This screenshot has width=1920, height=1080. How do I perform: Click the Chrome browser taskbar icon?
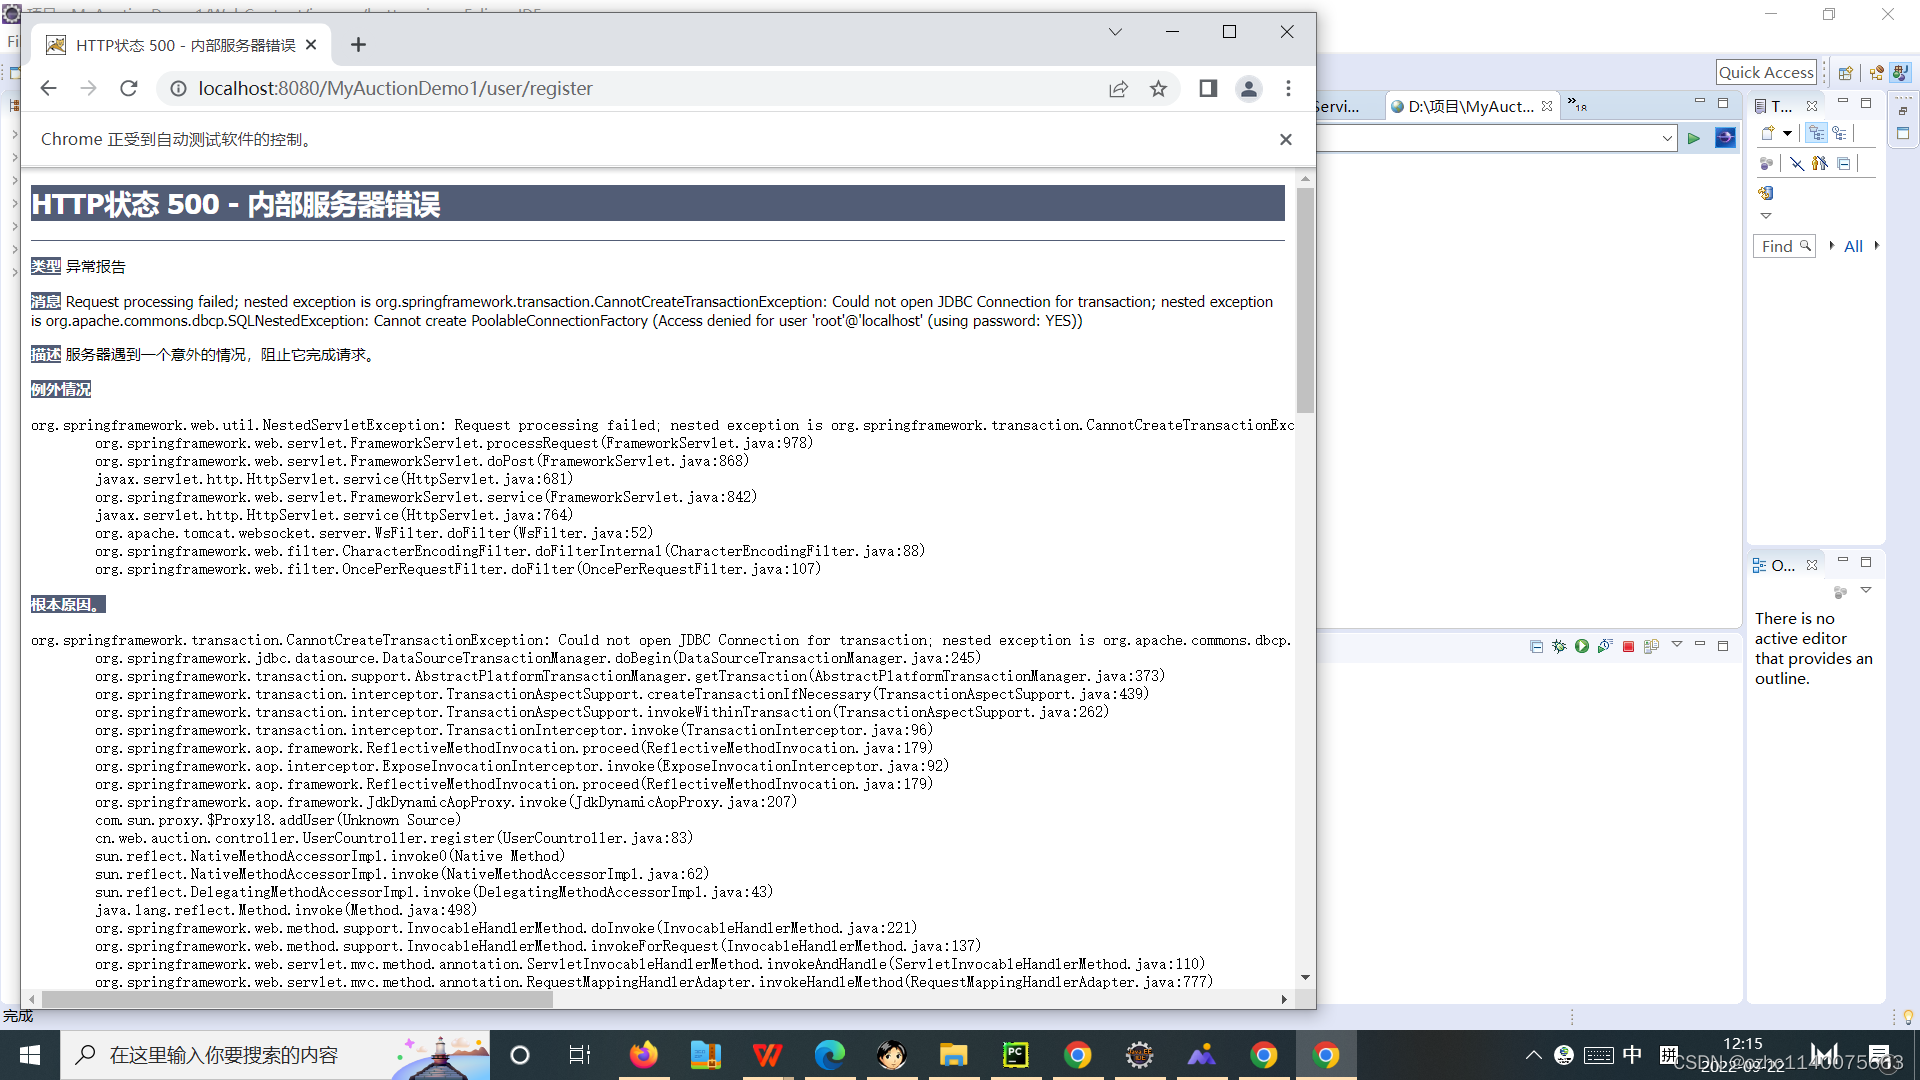coord(1323,1054)
